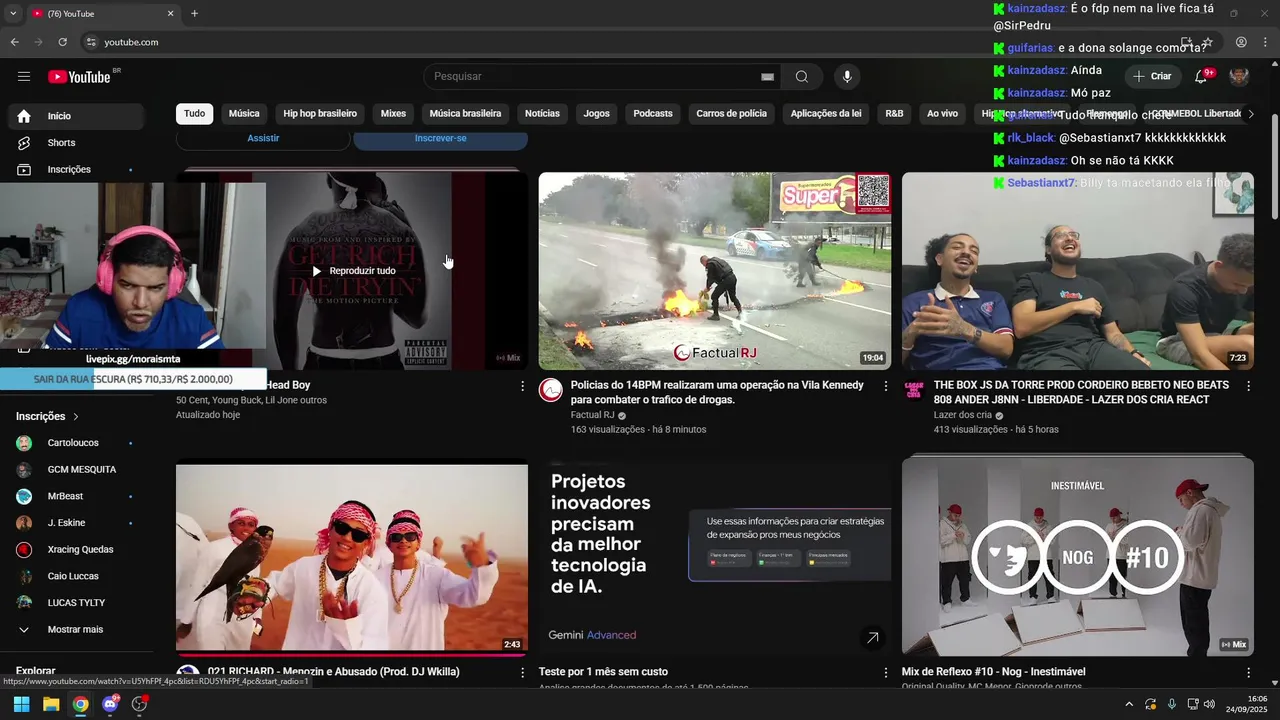The width and height of the screenshot is (1280, 720).
Task: Select the Mixes filter chip
Action: [x=394, y=114]
